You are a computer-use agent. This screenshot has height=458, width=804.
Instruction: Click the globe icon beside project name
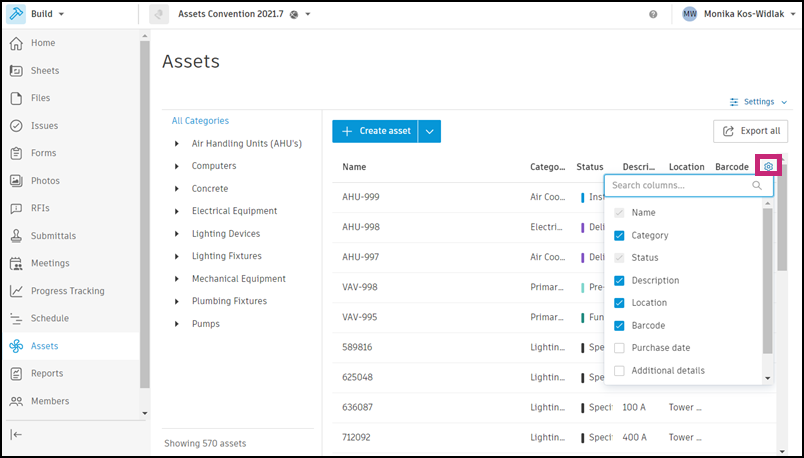tap(294, 15)
